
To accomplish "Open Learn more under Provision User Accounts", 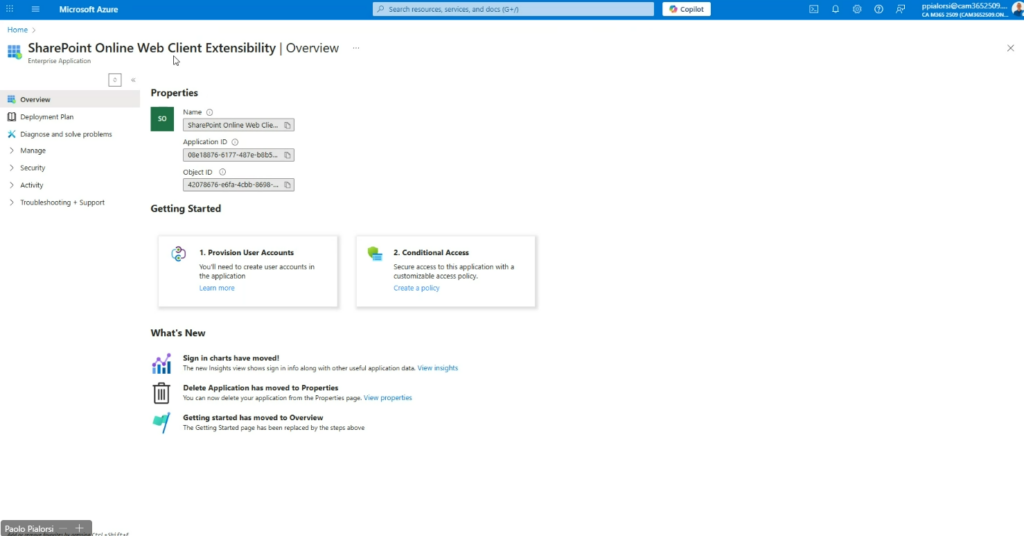I will tap(217, 288).
